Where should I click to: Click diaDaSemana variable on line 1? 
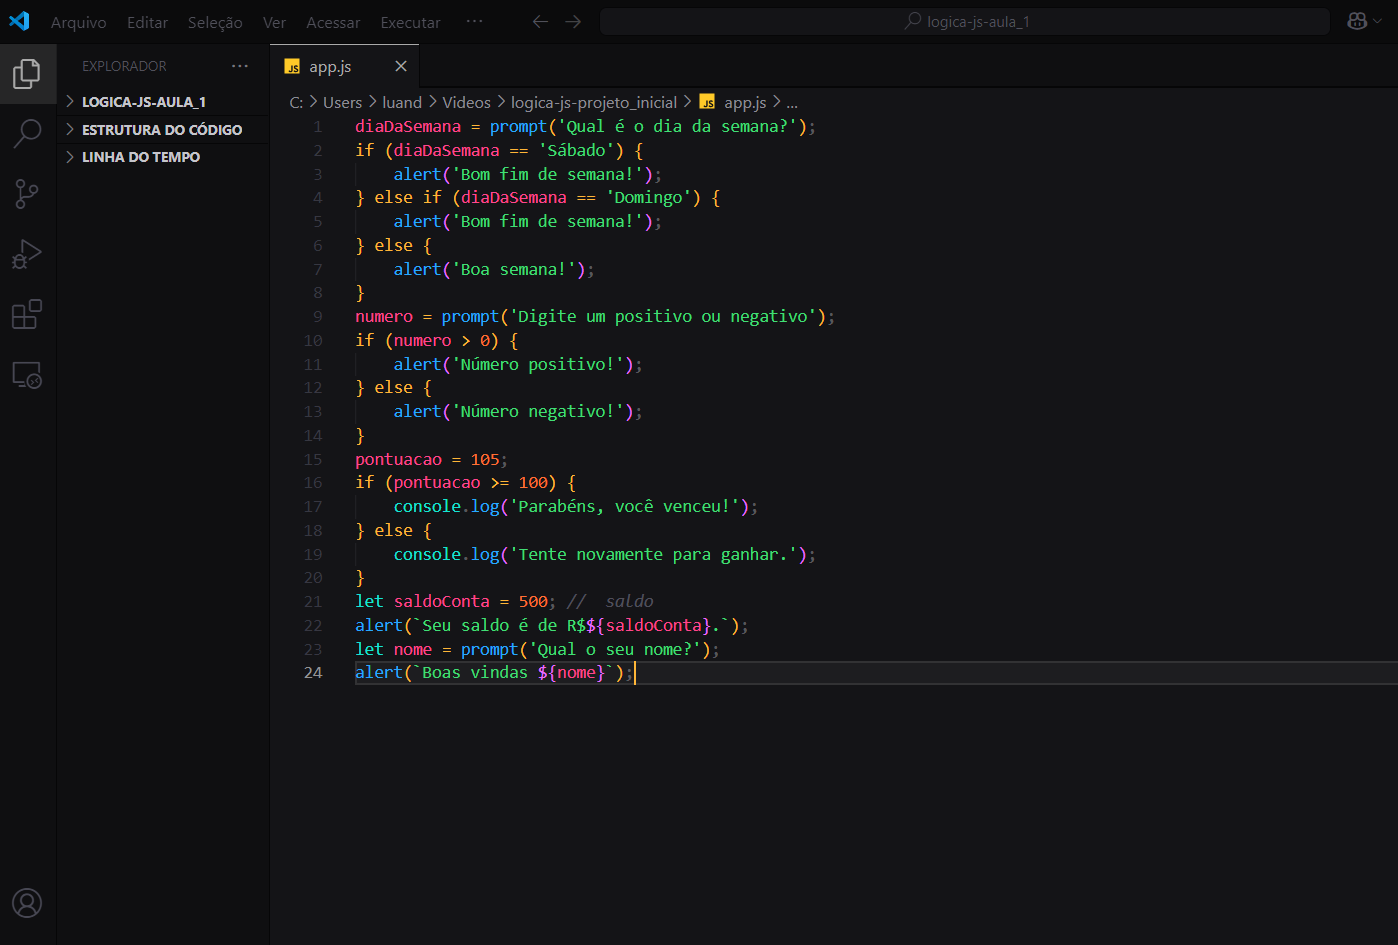click(408, 126)
